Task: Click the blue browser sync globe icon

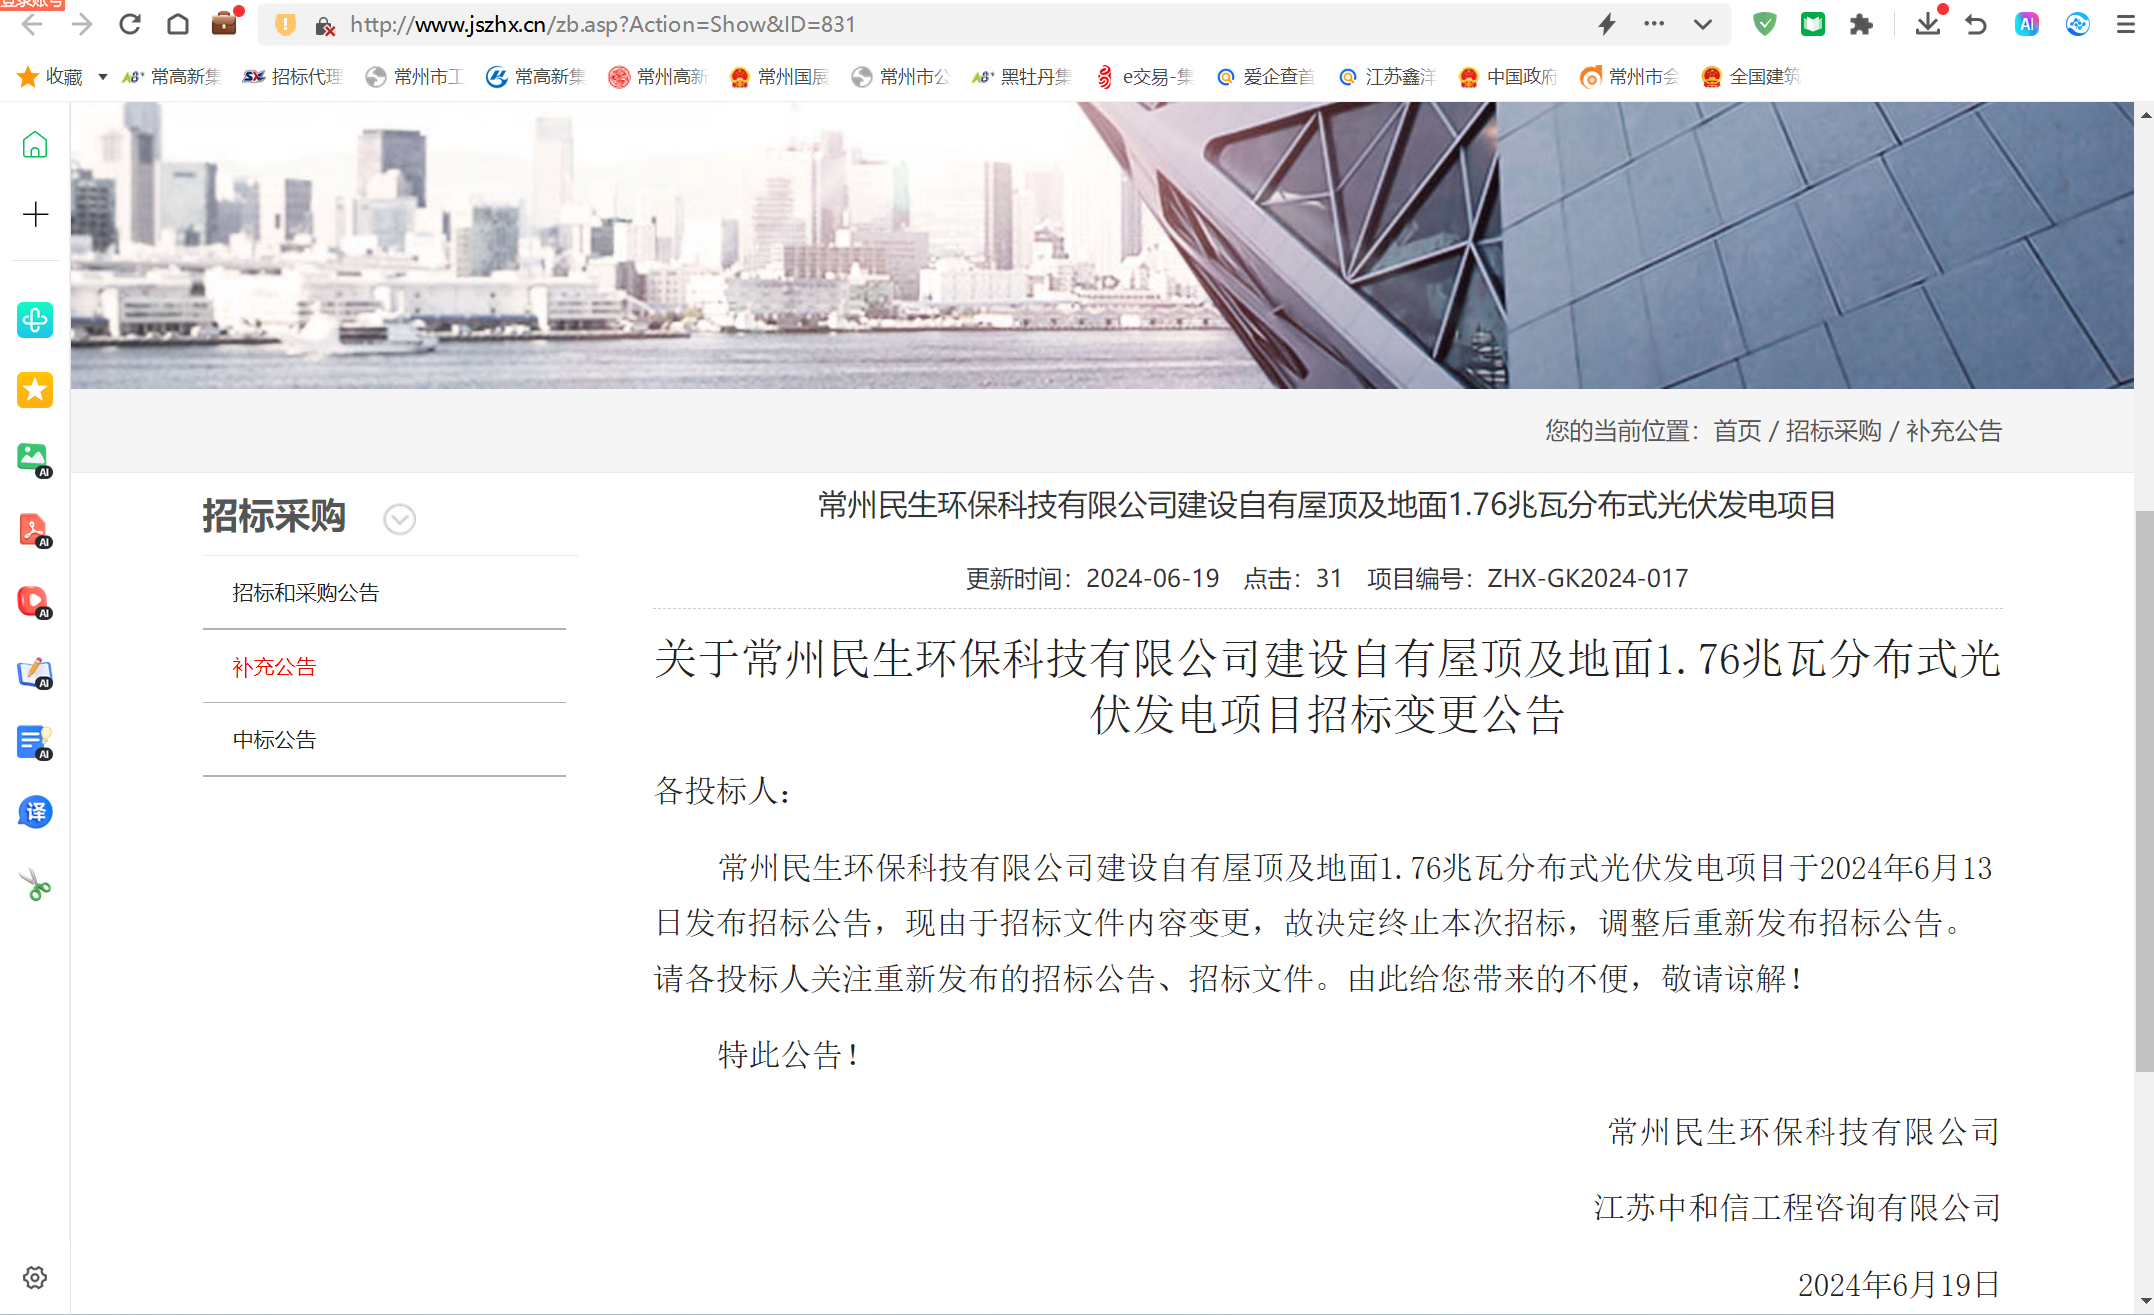Action: click(x=2078, y=24)
